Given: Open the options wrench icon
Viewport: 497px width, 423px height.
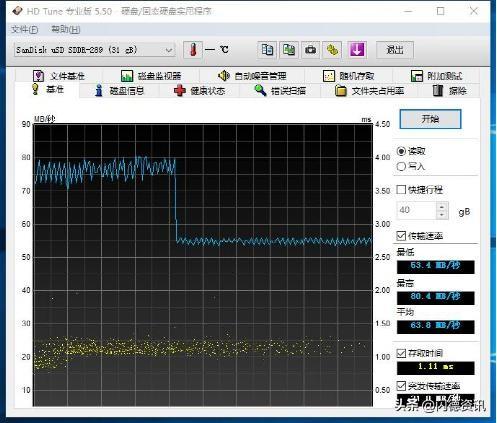Looking at the screenshot, I should point(332,50).
